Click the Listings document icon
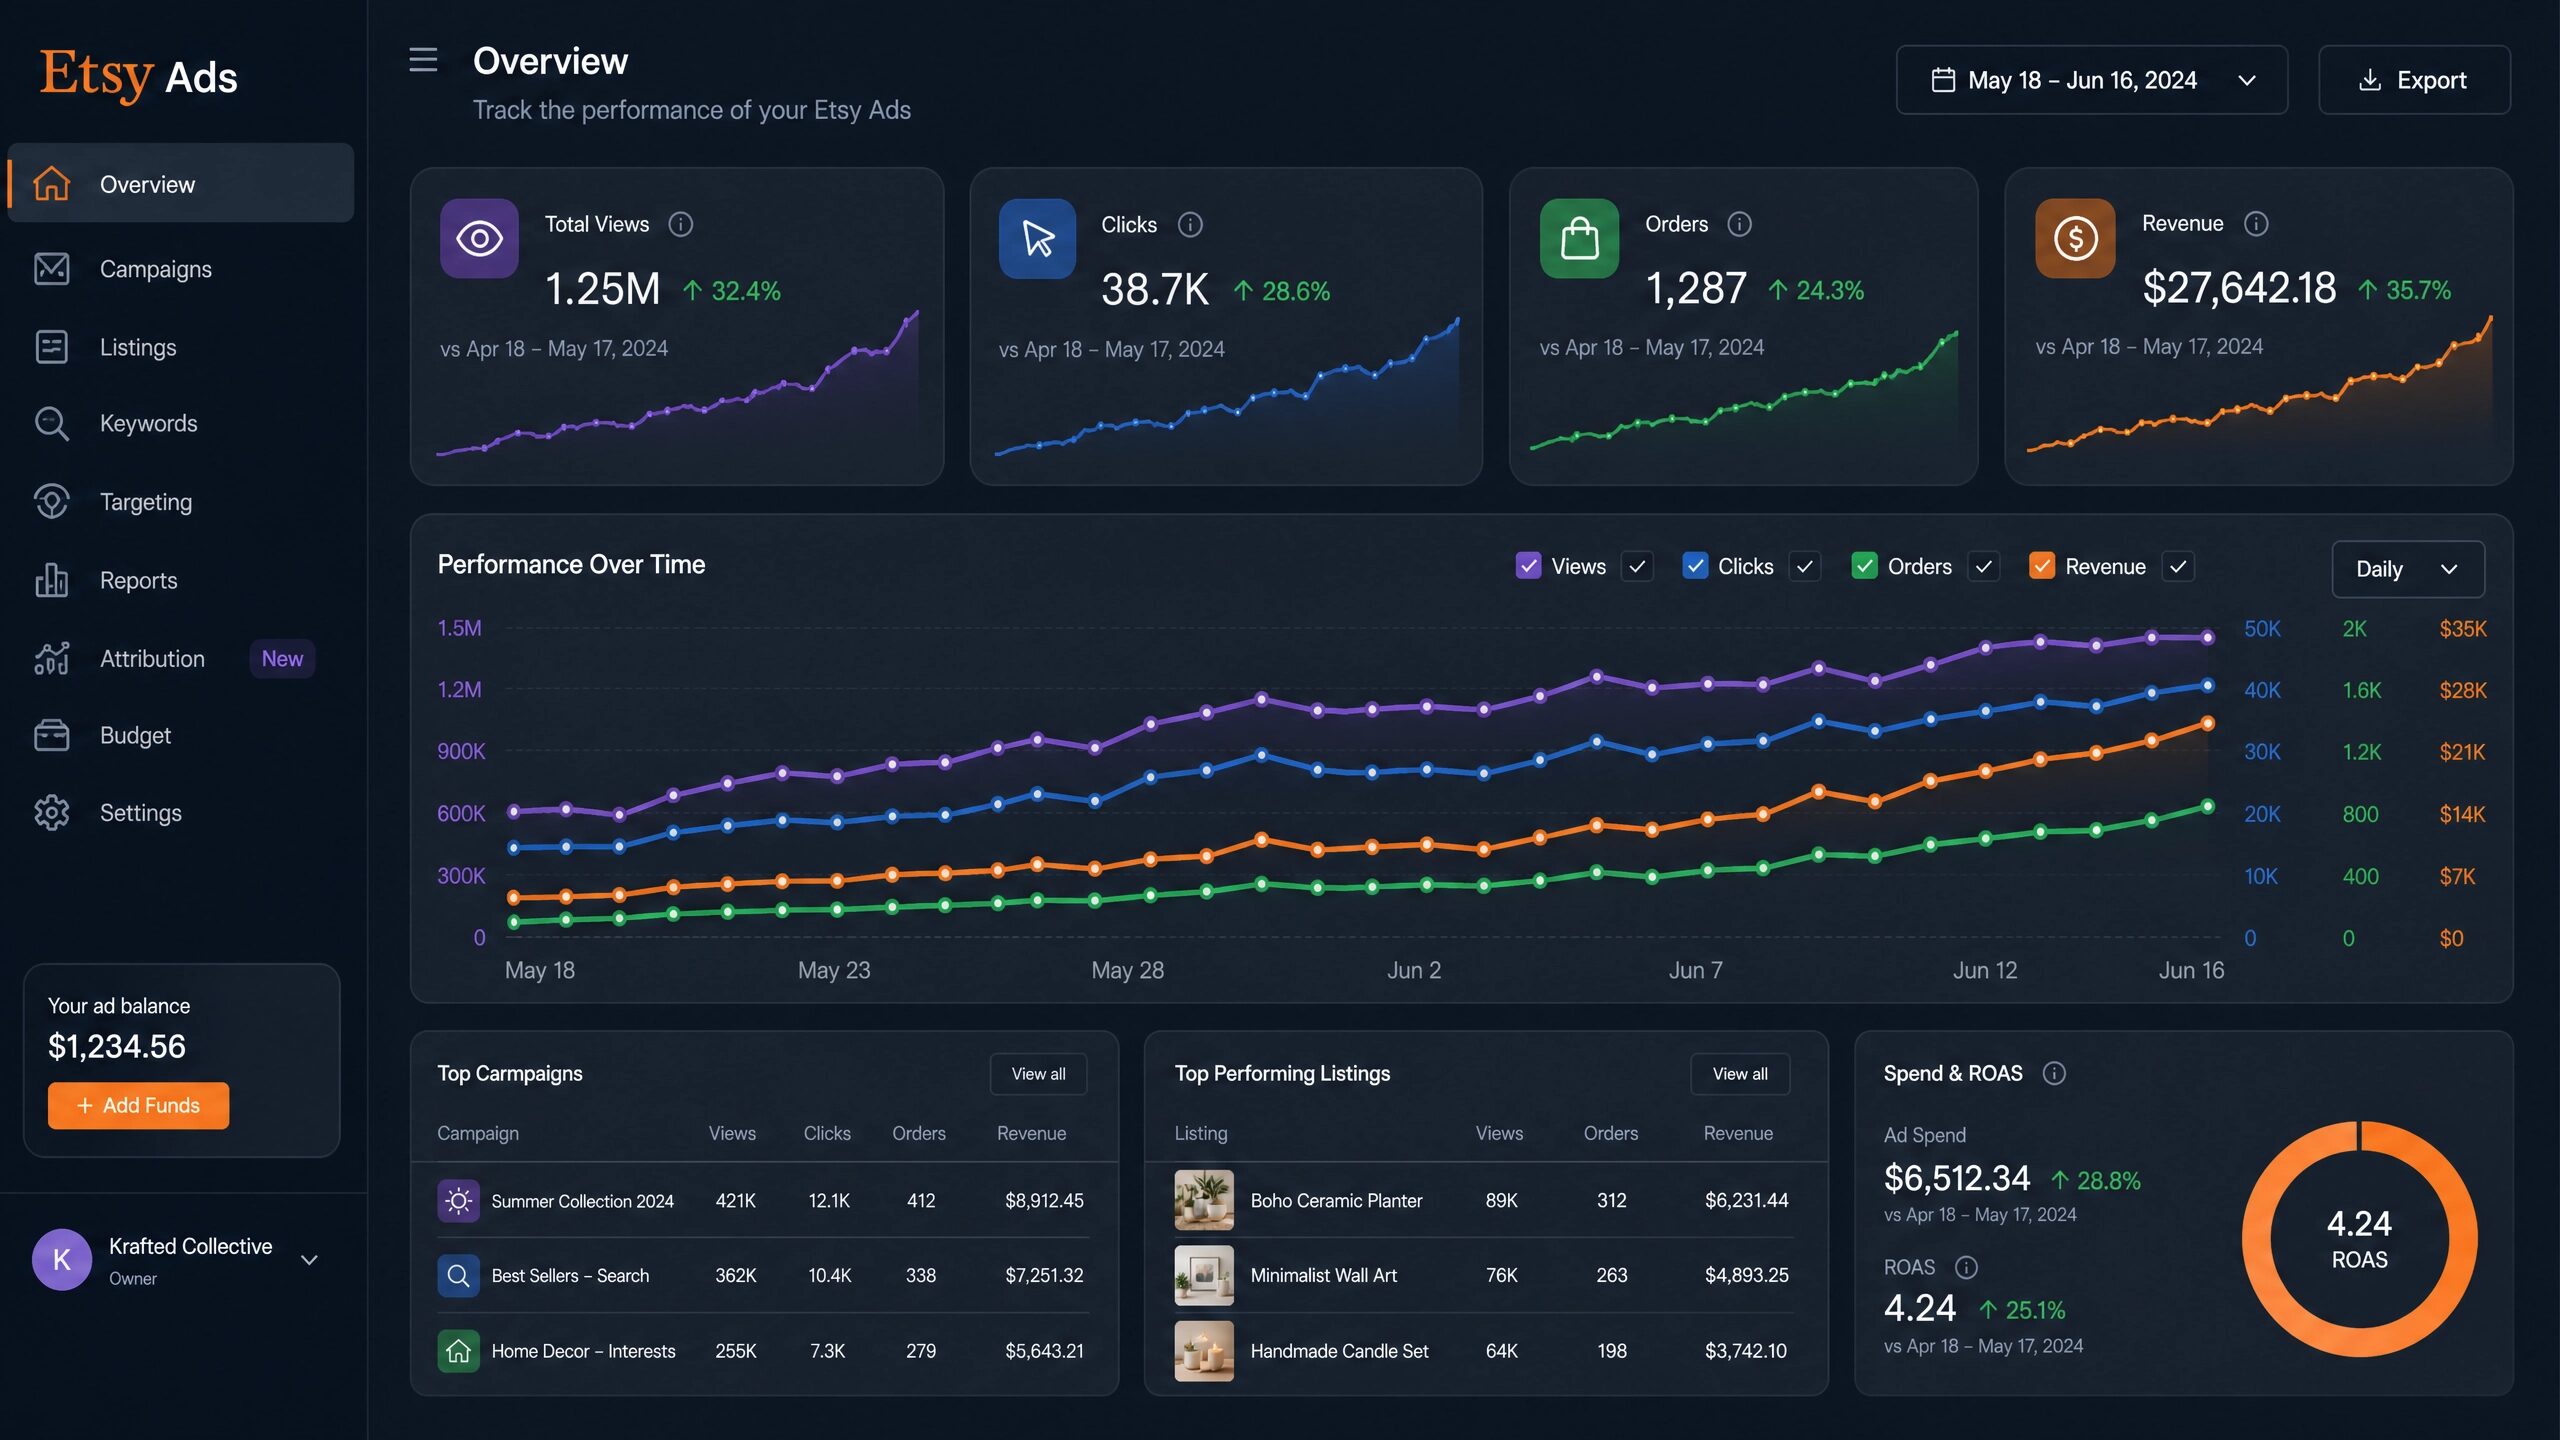The image size is (2560, 1440). [51, 347]
